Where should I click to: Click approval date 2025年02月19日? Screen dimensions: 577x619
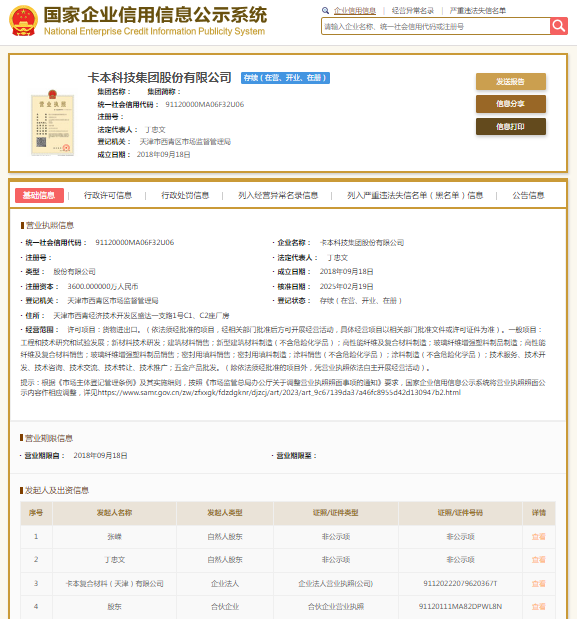[347, 286]
